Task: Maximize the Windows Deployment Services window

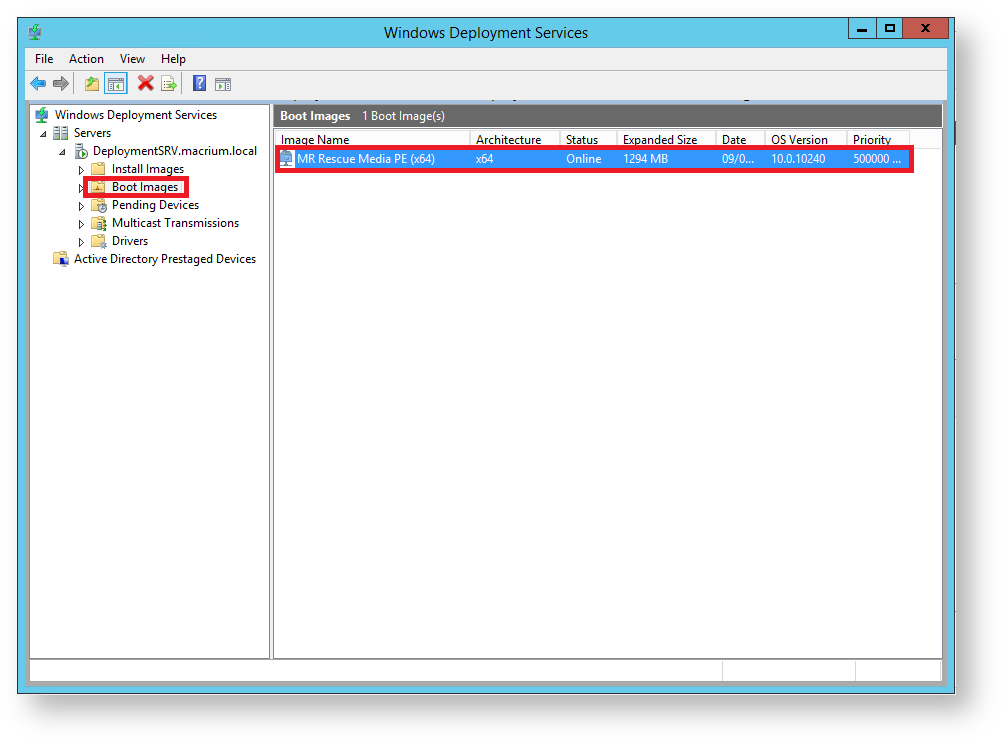Action: (889, 29)
